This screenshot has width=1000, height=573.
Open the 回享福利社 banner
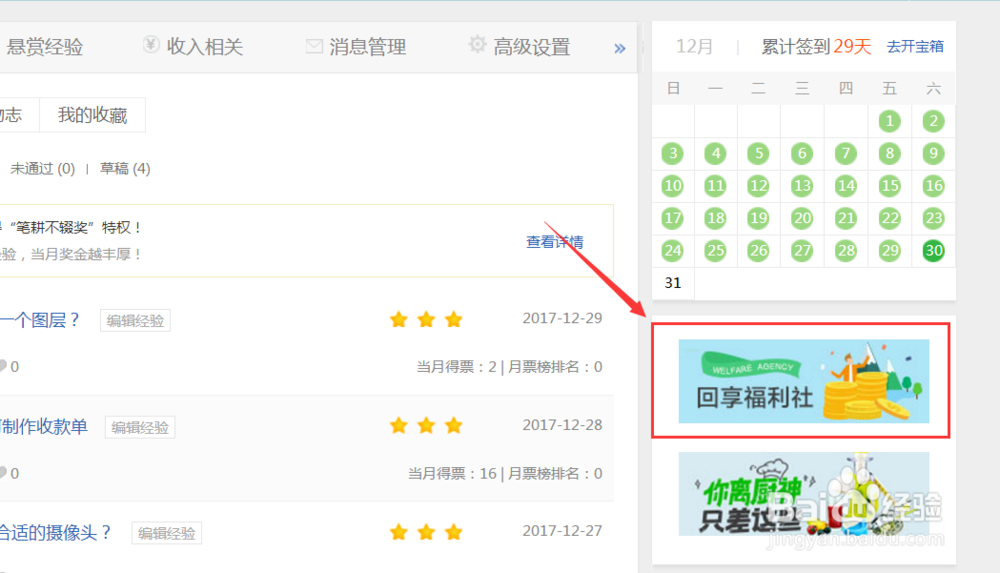click(804, 381)
